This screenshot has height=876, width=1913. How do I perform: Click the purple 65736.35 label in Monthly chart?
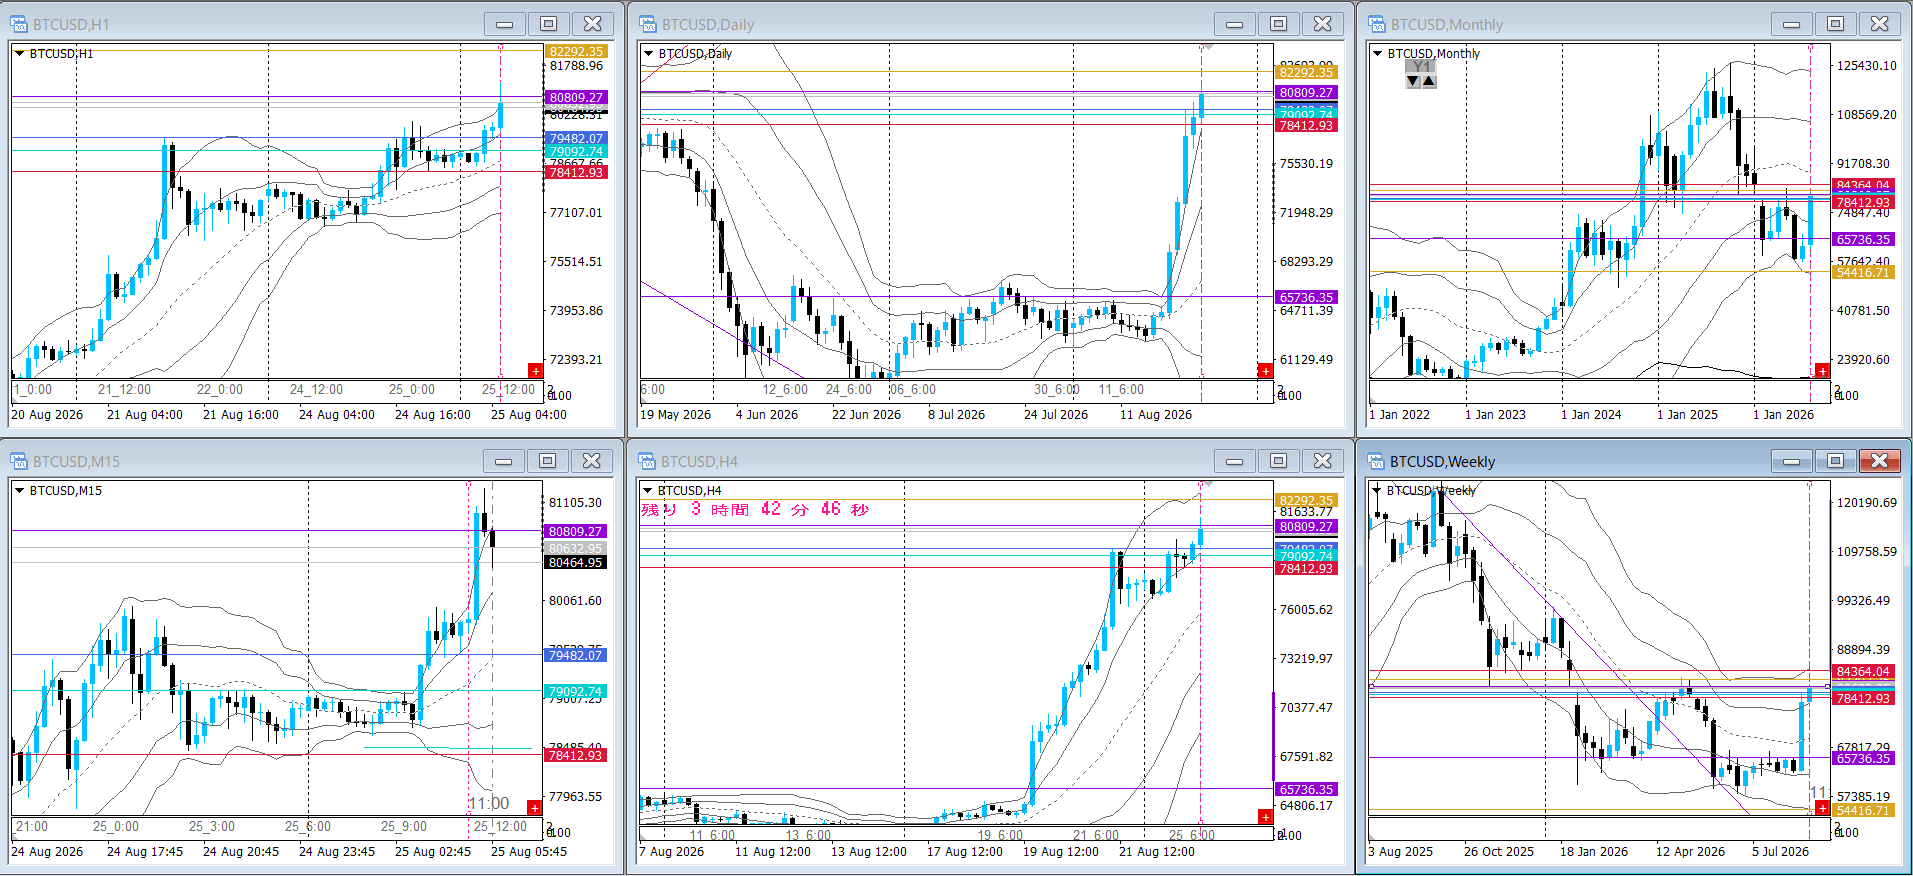coord(1862,240)
